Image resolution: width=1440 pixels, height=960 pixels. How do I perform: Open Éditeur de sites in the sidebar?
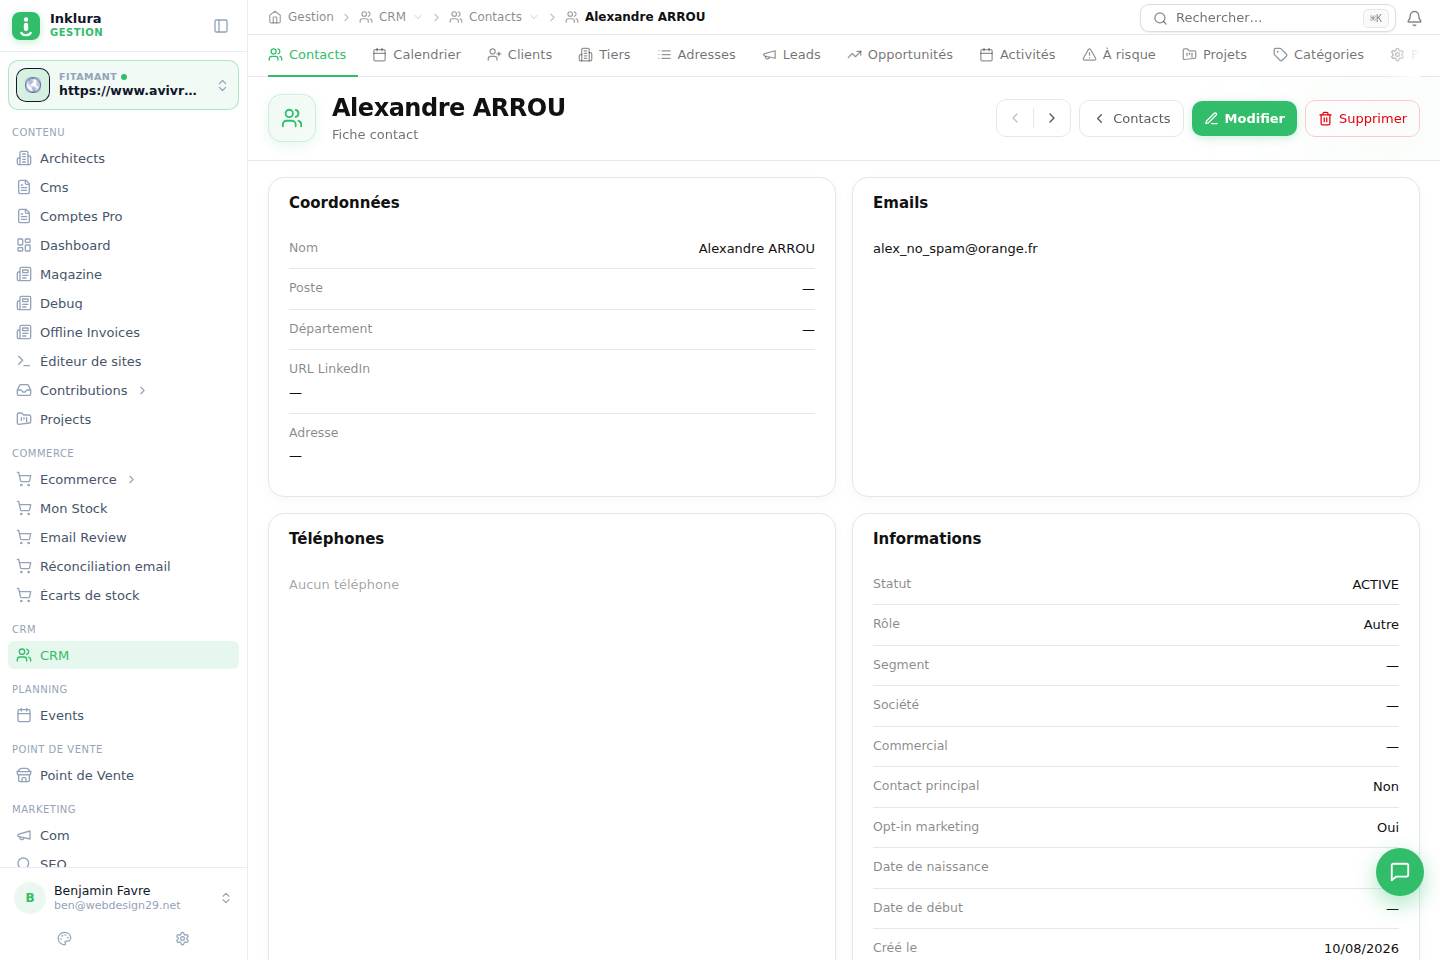click(124, 361)
